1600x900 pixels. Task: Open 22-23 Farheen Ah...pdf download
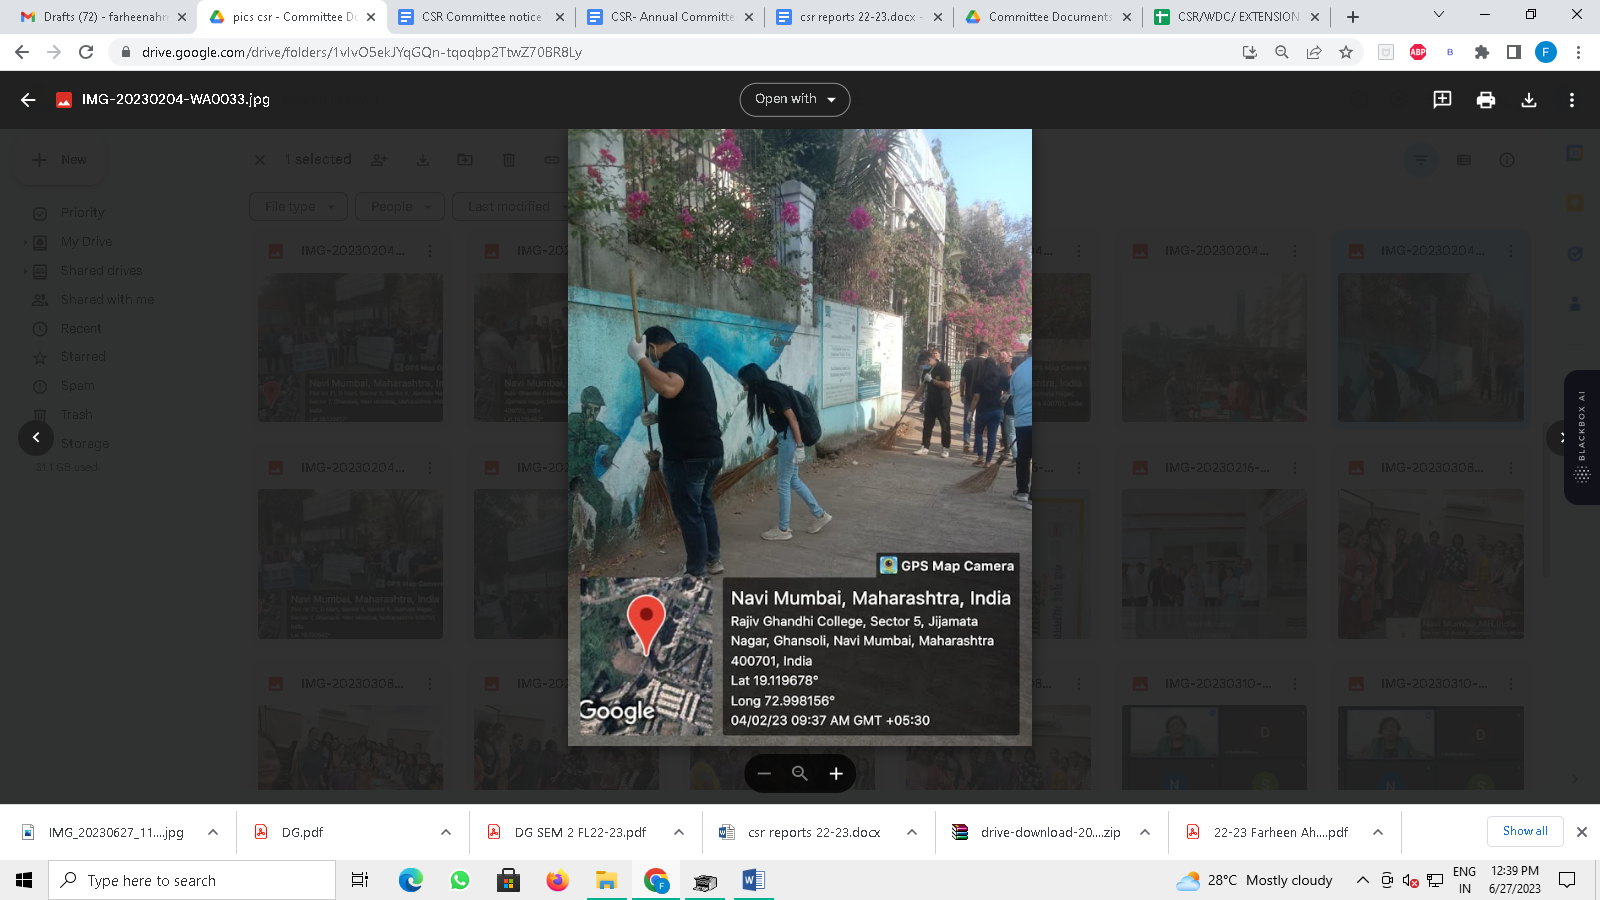pos(1268,832)
